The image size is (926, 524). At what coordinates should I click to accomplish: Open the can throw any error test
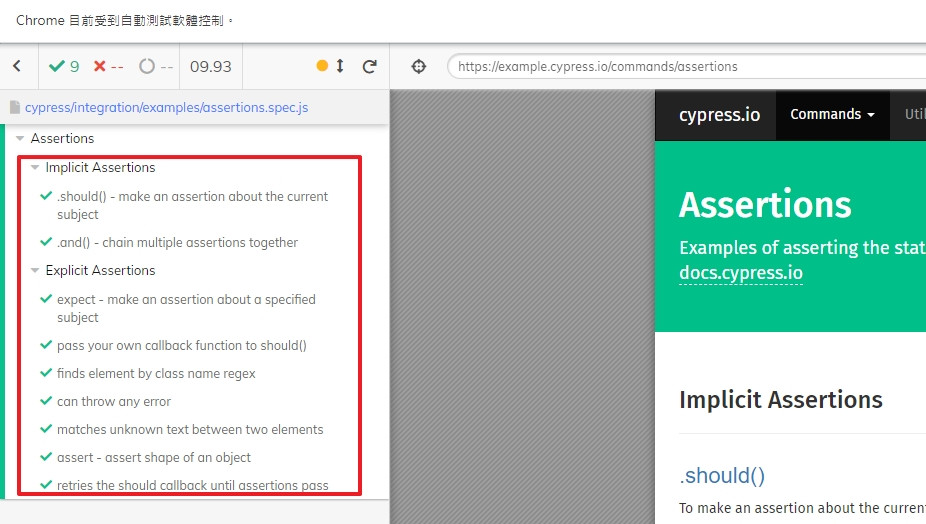tap(114, 401)
